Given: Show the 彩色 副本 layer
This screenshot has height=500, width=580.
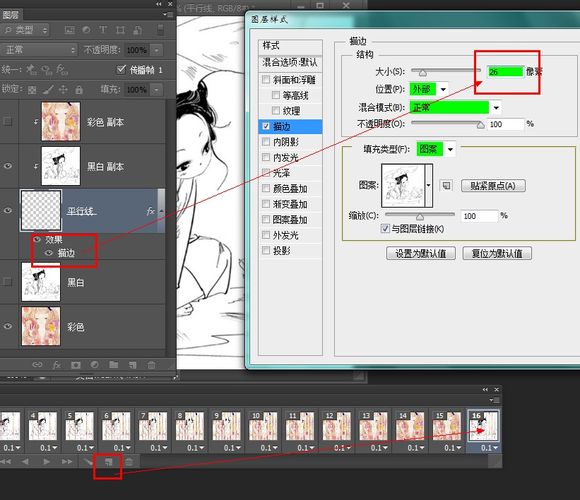Looking at the screenshot, I should pyautogui.click(x=8, y=121).
